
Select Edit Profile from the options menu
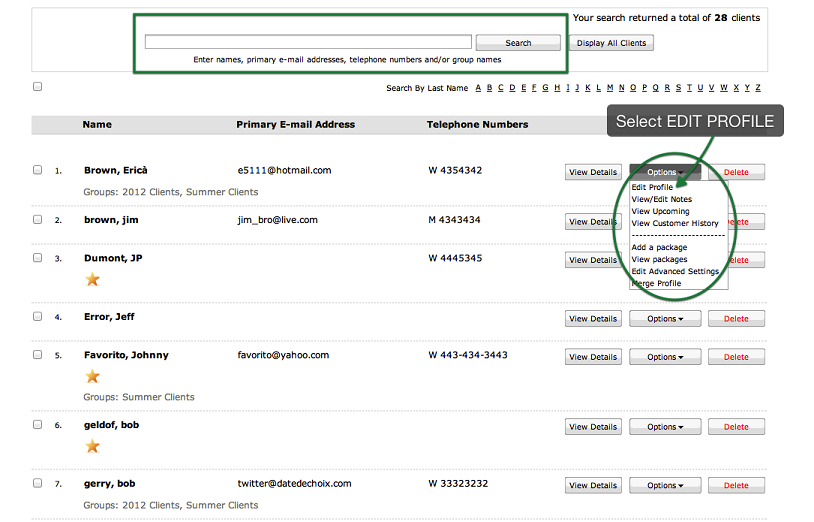click(652, 187)
